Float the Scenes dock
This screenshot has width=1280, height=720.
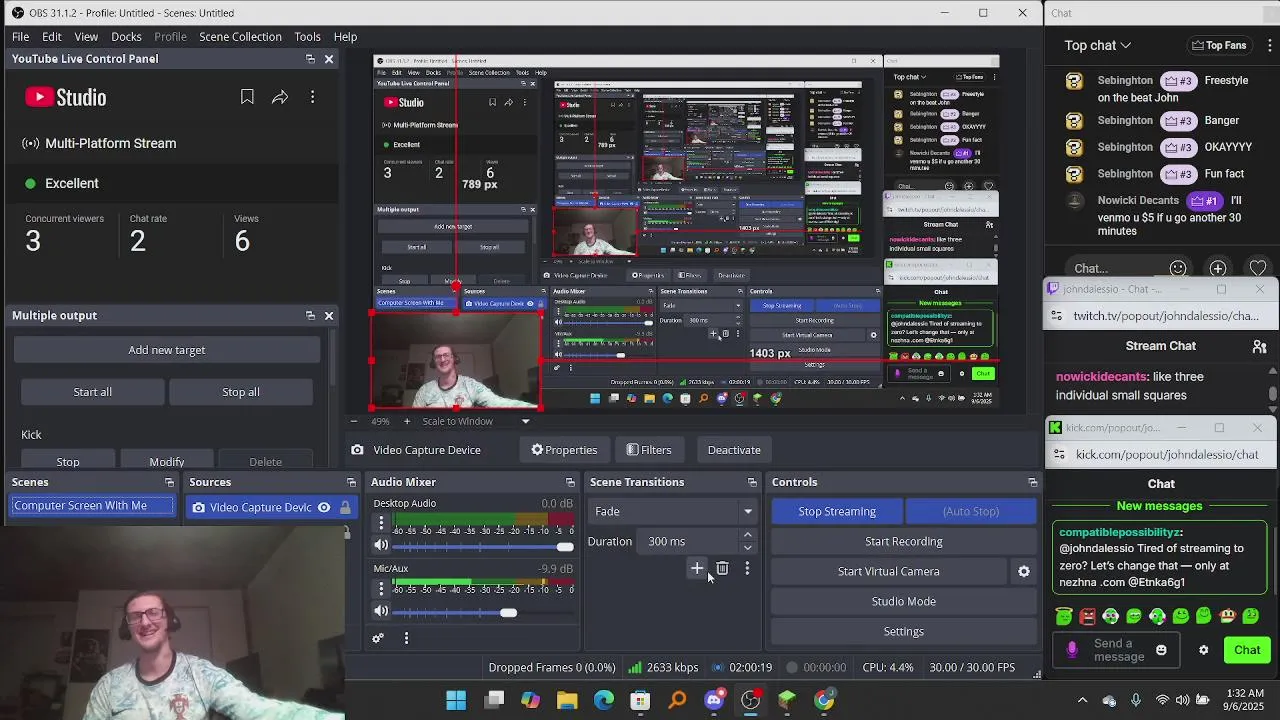[169, 482]
